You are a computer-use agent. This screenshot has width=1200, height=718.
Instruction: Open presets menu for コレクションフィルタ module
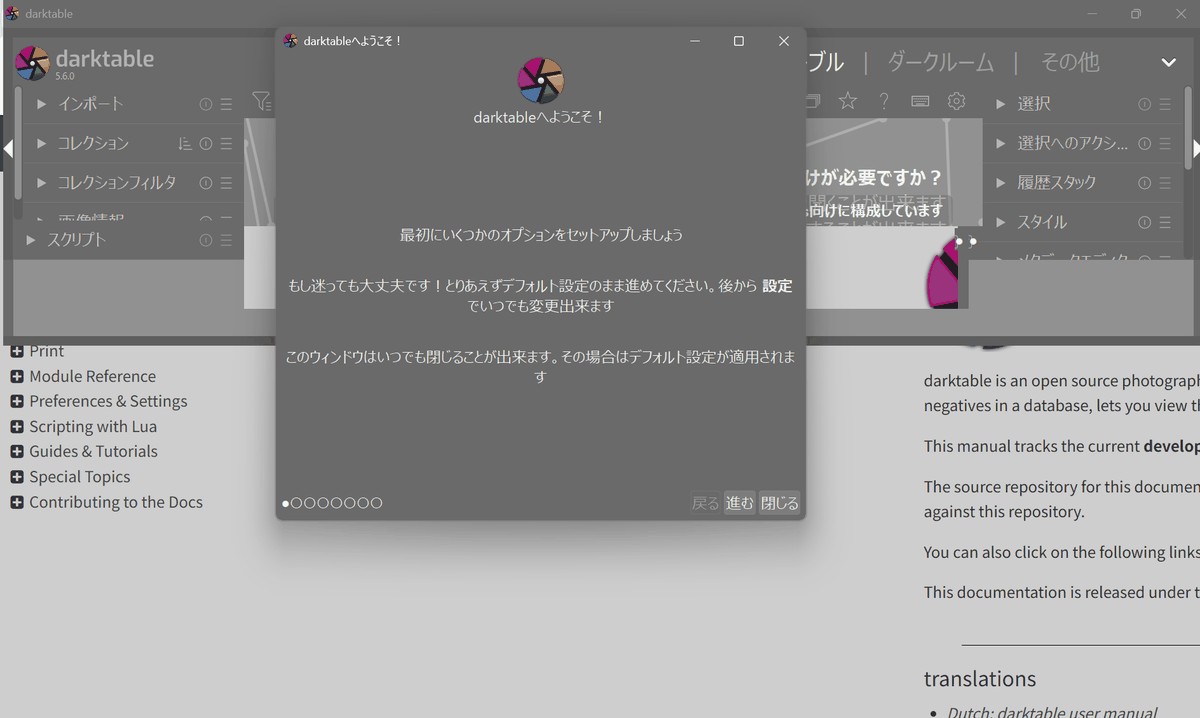[227, 183]
